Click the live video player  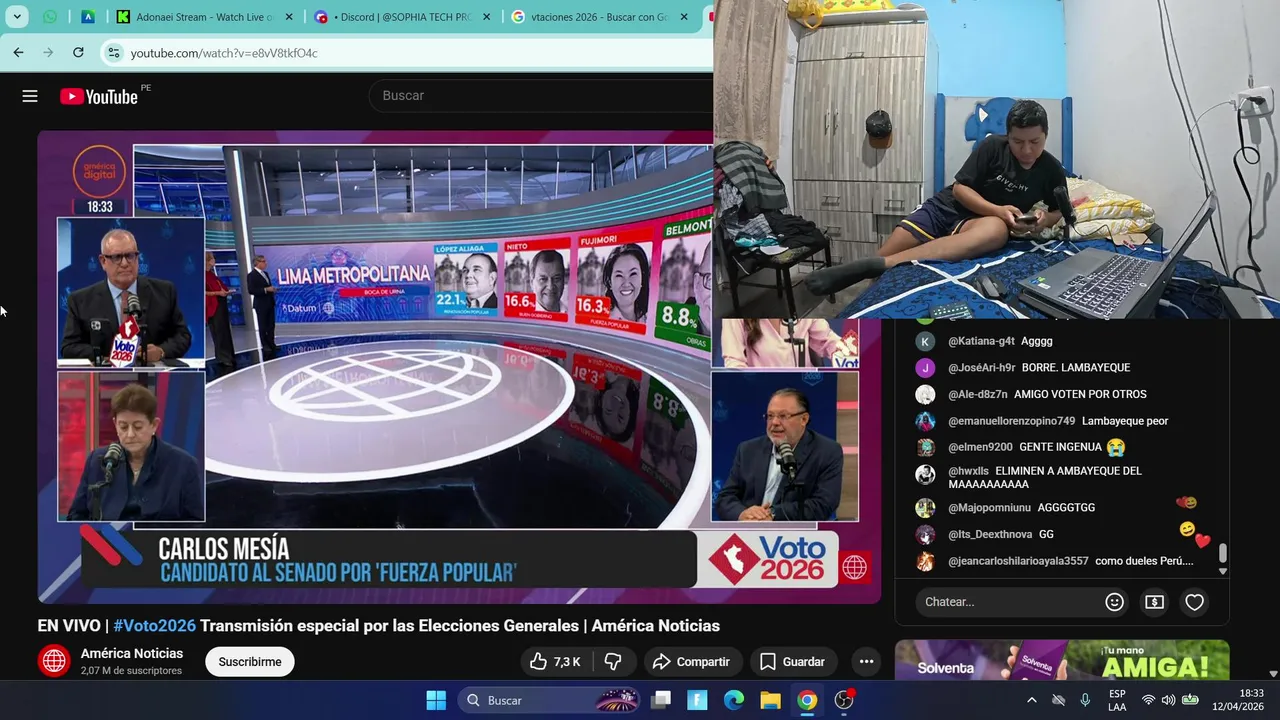coord(459,366)
